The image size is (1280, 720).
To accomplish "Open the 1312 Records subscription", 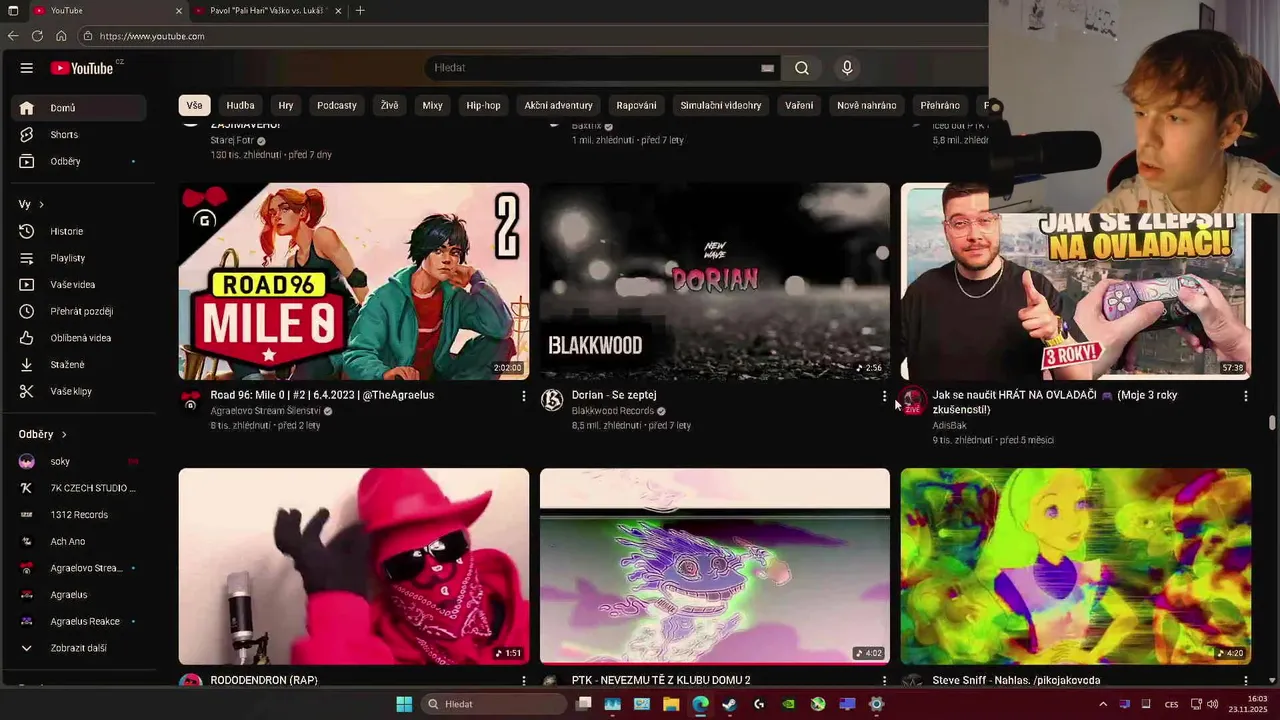I will pos(79,515).
